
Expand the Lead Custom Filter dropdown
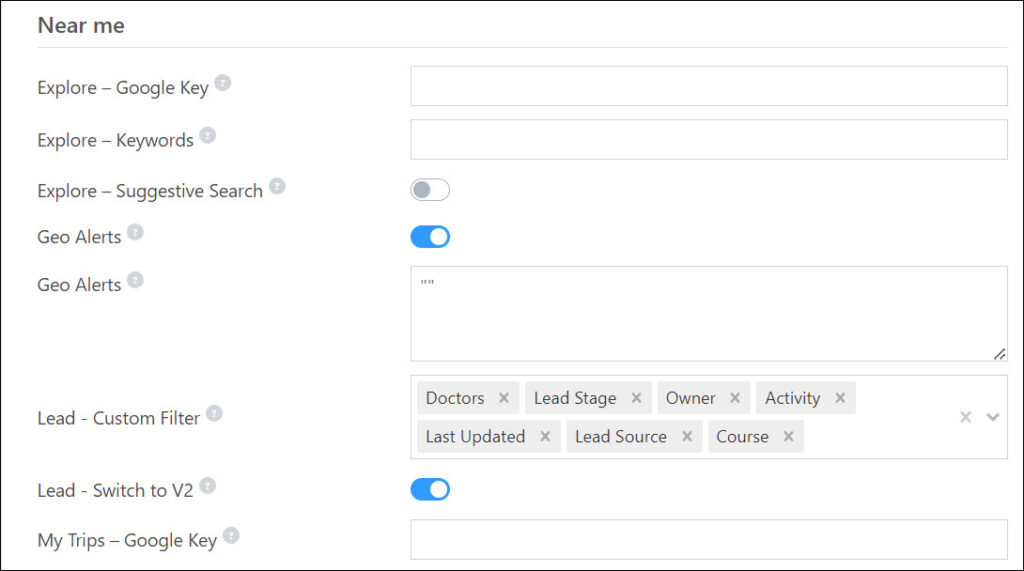point(993,417)
